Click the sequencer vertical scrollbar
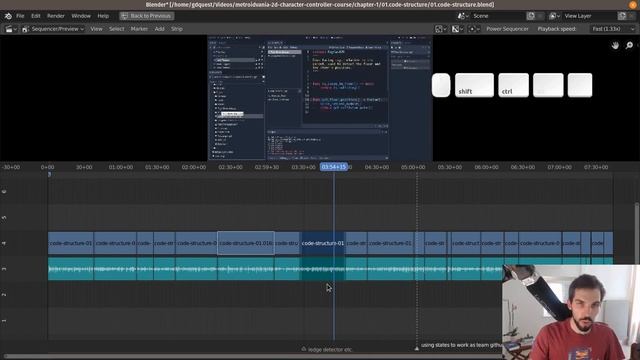The image size is (640, 360). point(637,233)
